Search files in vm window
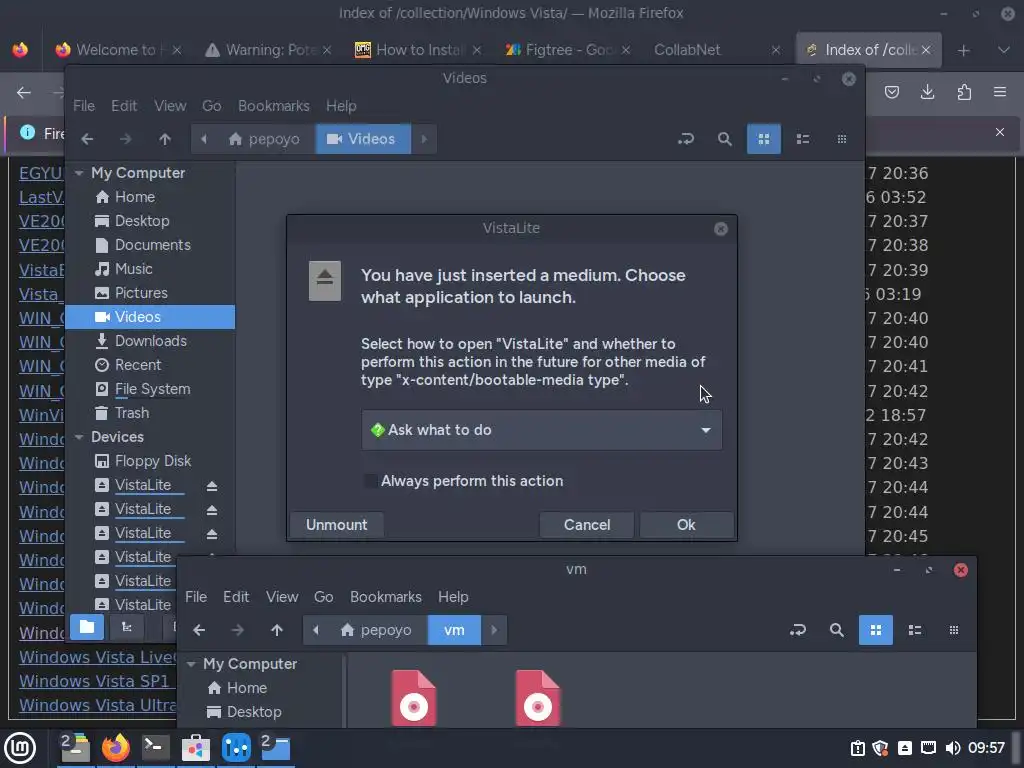The height and width of the screenshot is (768, 1024). [837, 630]
